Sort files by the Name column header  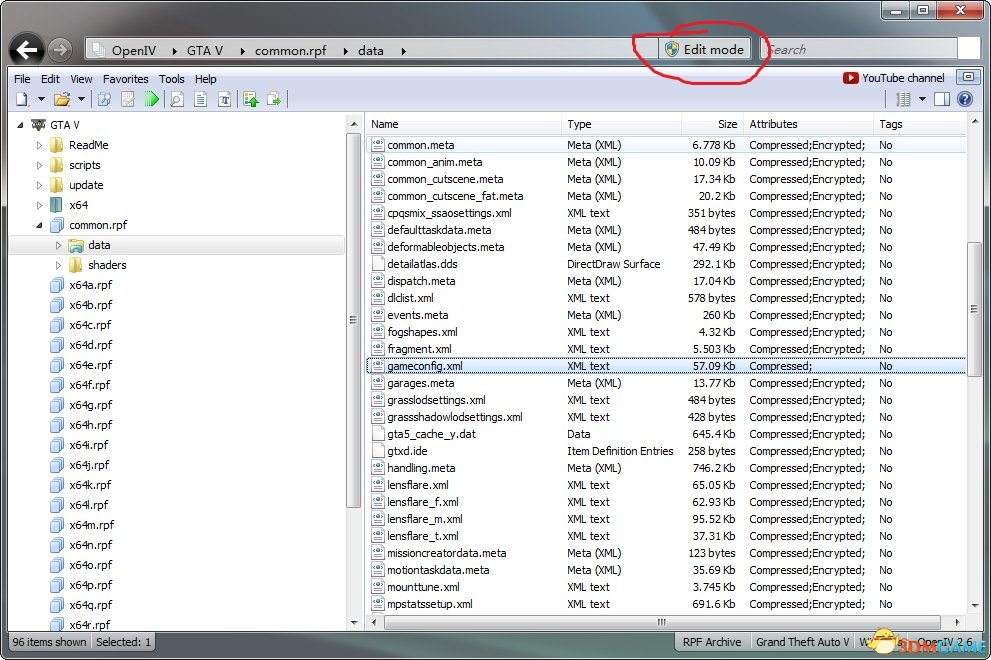[x=463, y=124]
